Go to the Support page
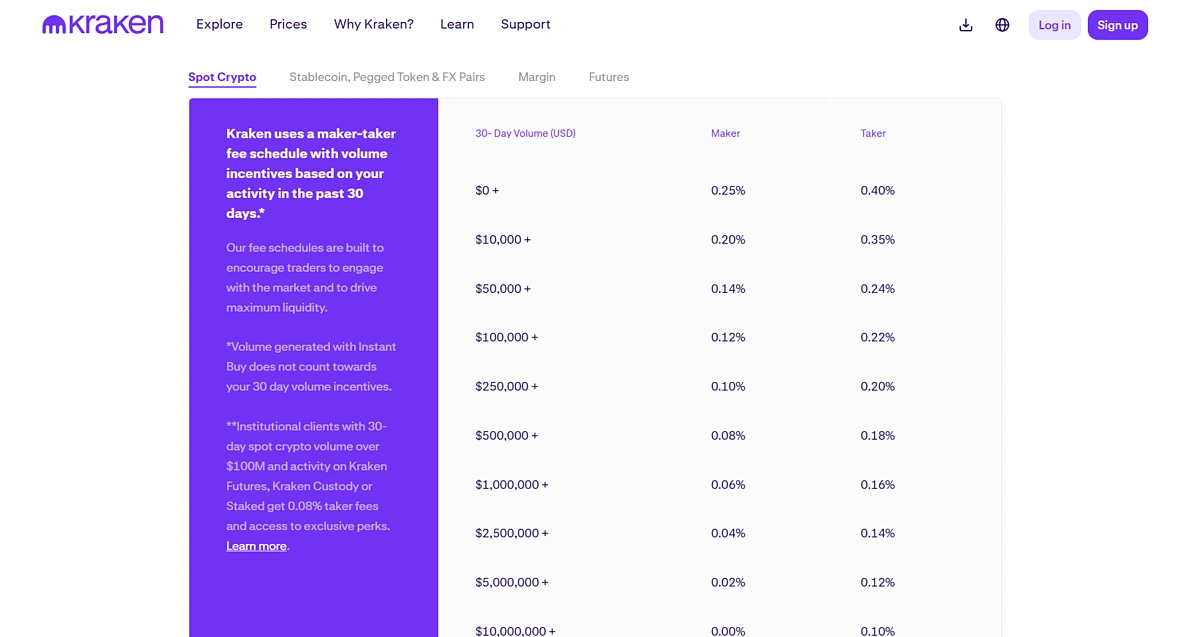Viewport: 1200px width, 637px height. click(525, 24)
